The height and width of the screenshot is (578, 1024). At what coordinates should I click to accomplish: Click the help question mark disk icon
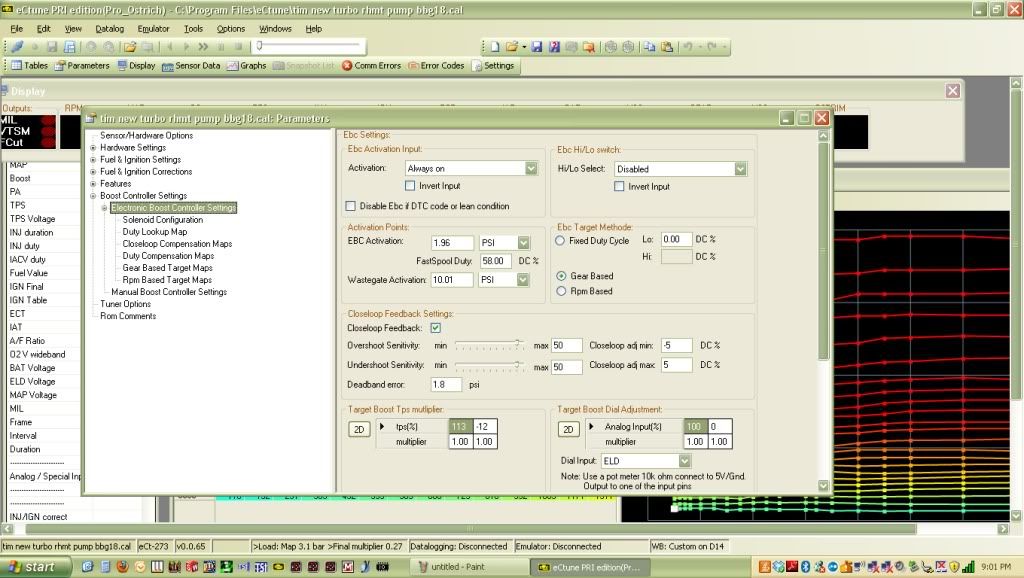(x=554, y=46)
